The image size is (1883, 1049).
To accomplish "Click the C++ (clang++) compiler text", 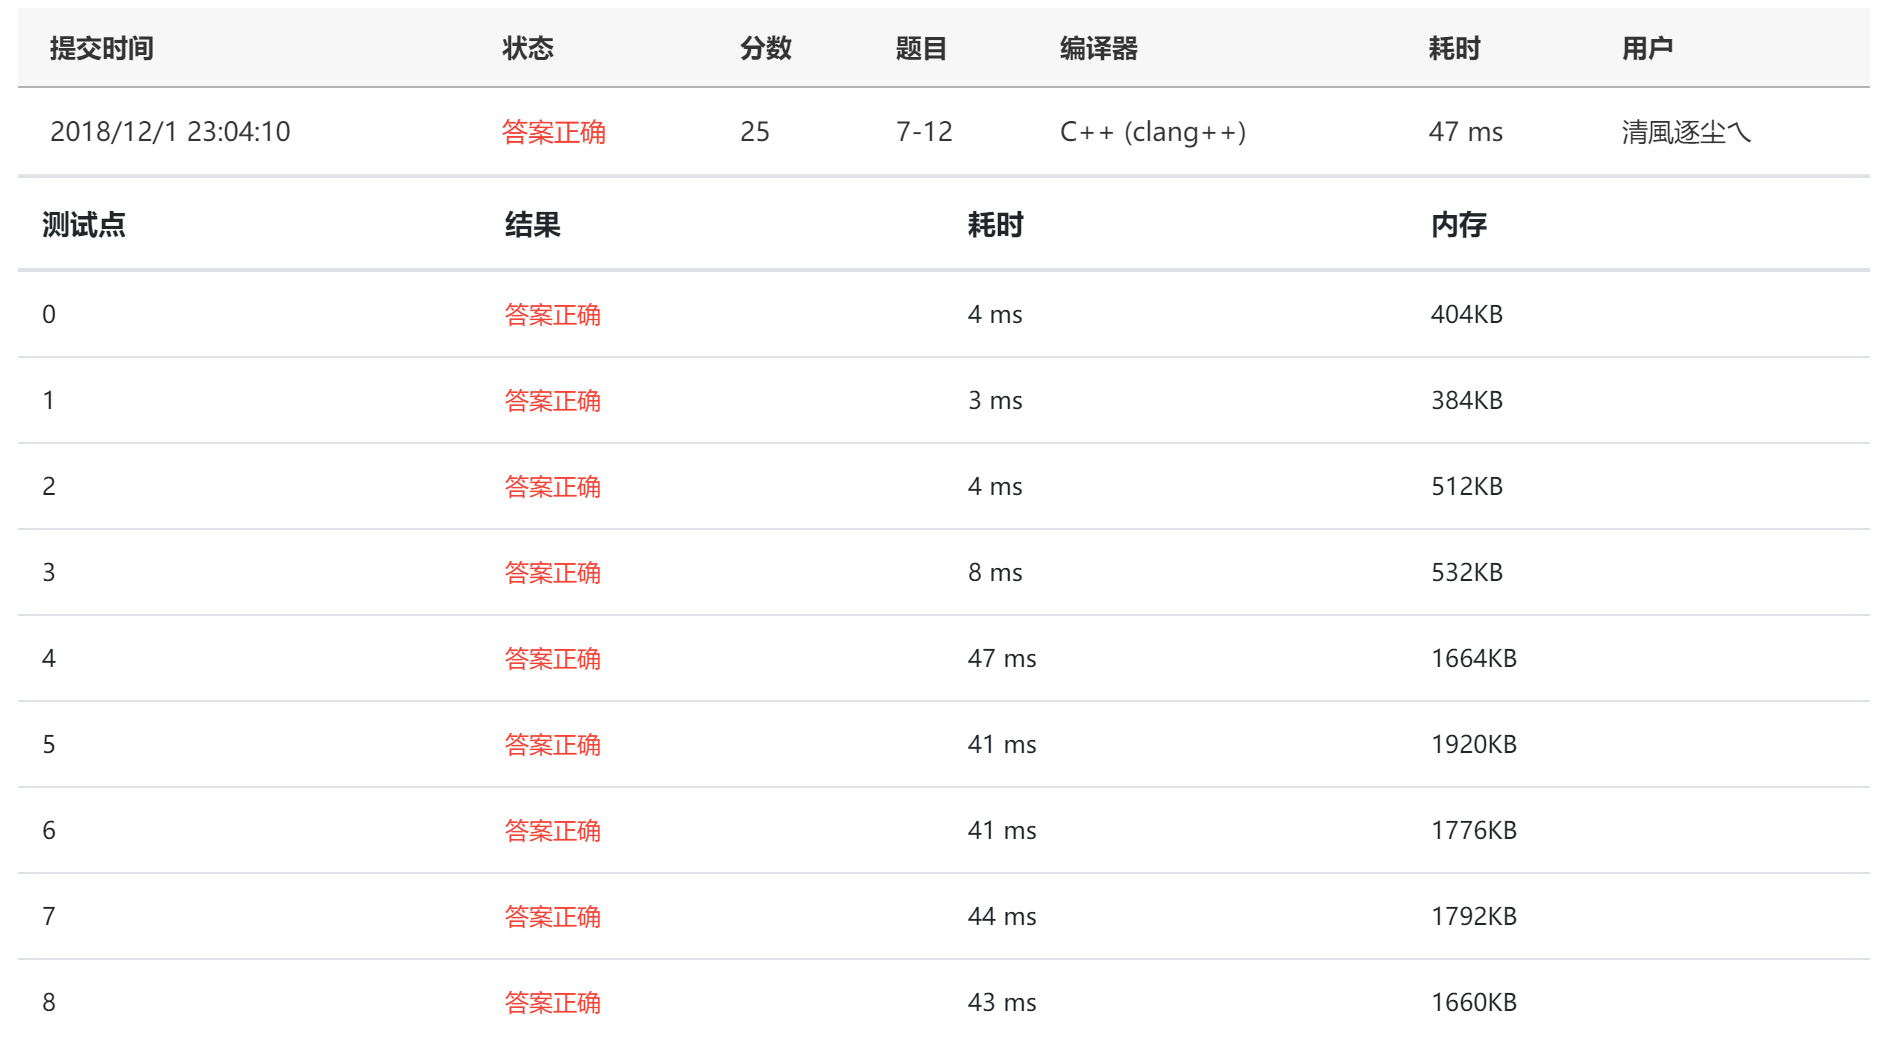I will pos(1152,132).
